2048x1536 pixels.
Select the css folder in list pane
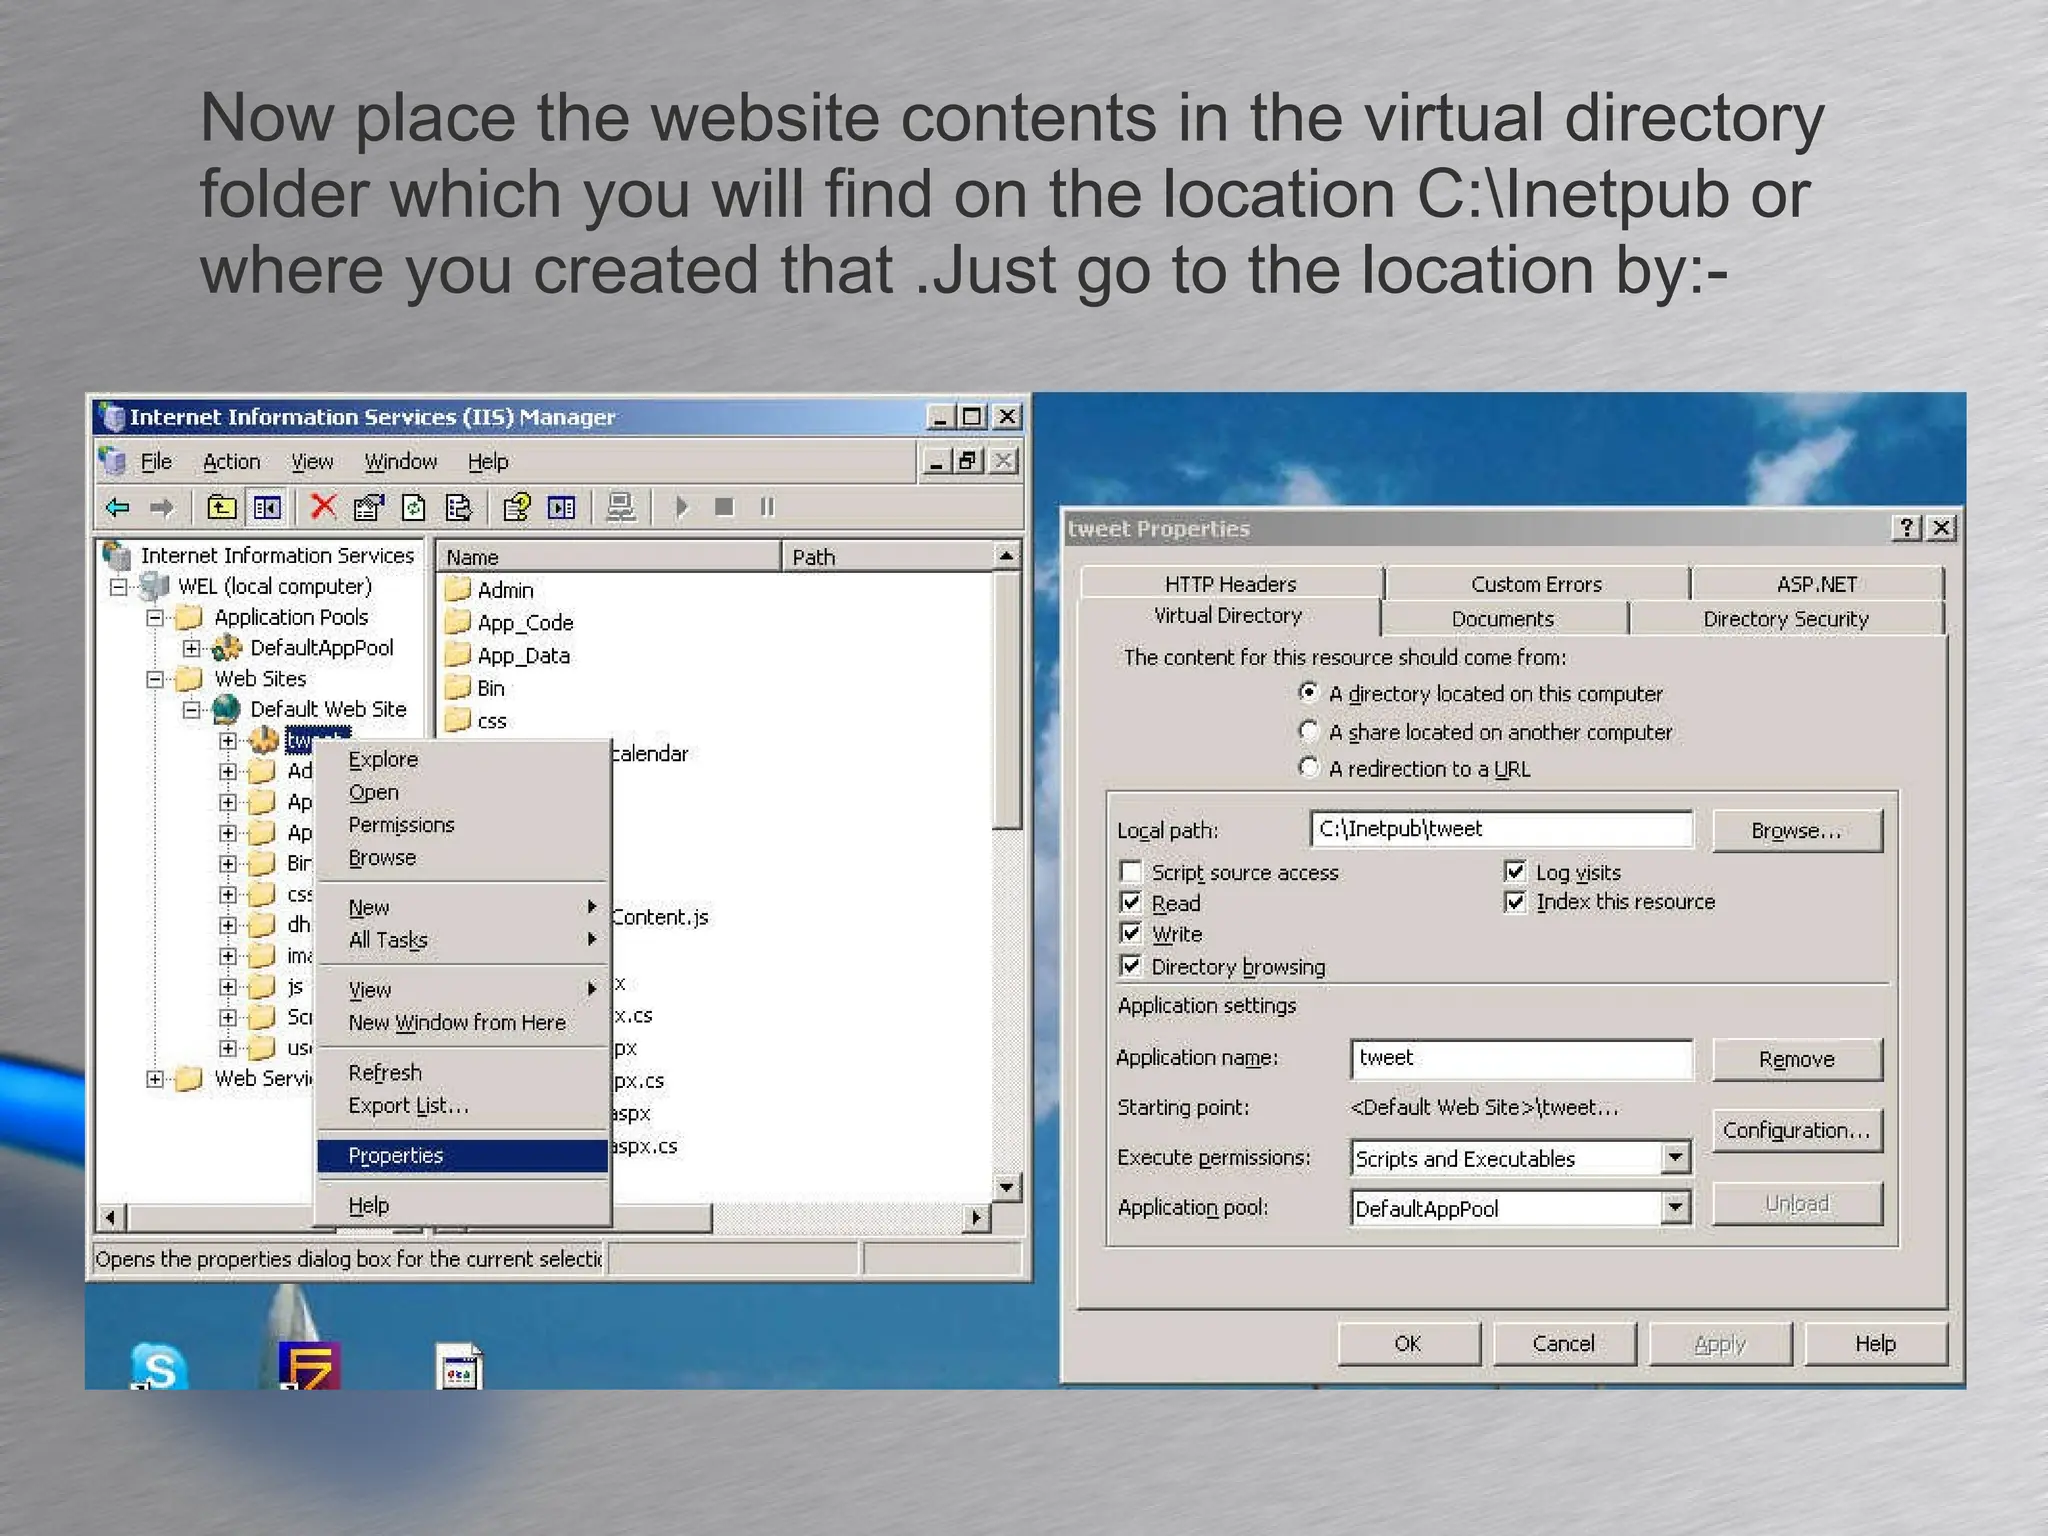click(x=476, y=721)
